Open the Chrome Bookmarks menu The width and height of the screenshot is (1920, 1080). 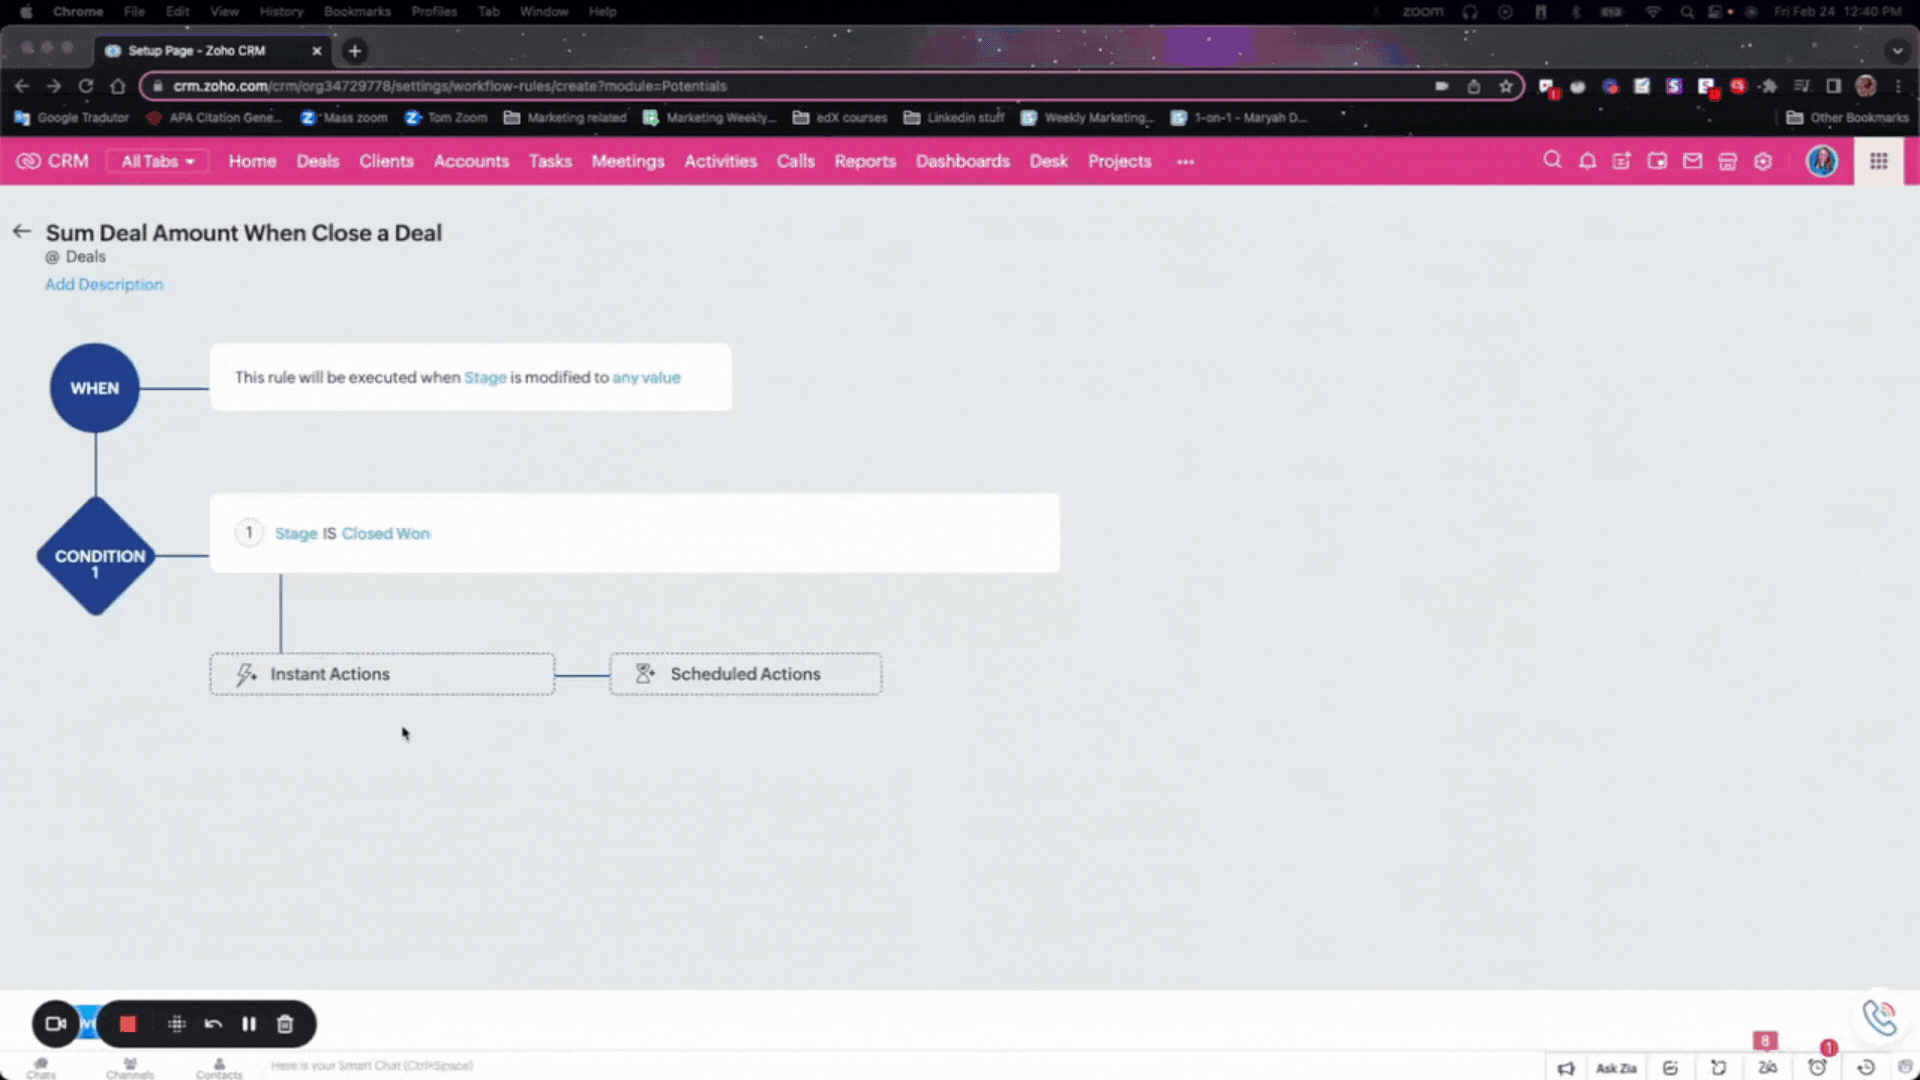[x=357, y=11]
